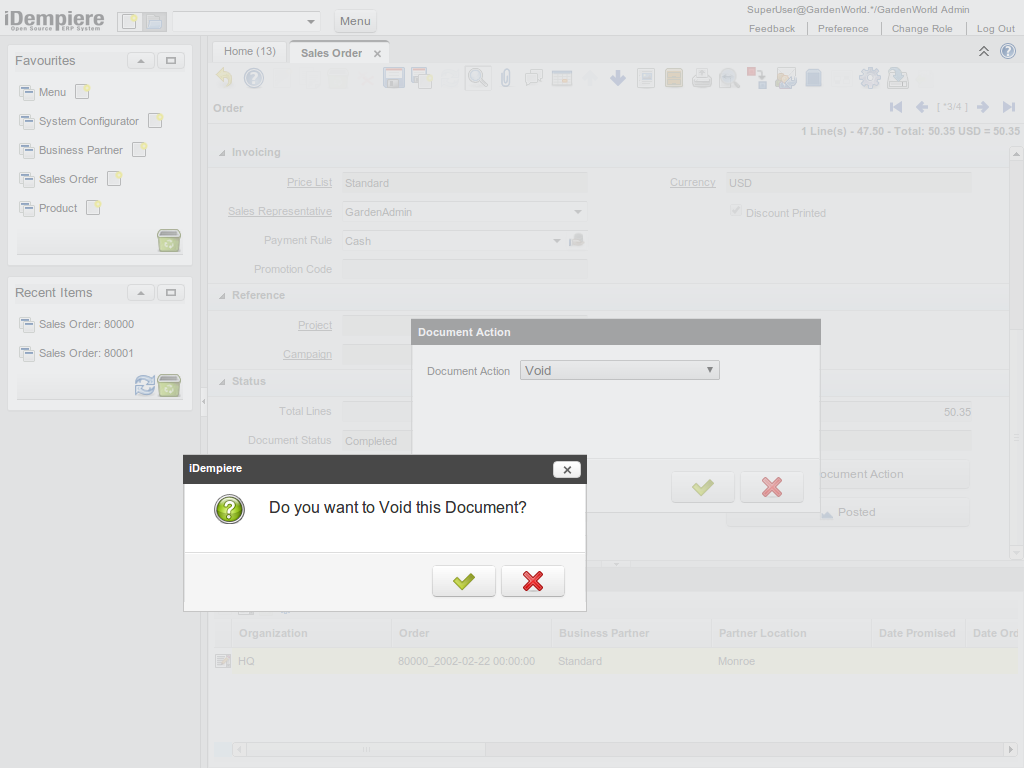Collapse the Invoicing section
This screenshot has height=768, width=1024.
[222, 153]
